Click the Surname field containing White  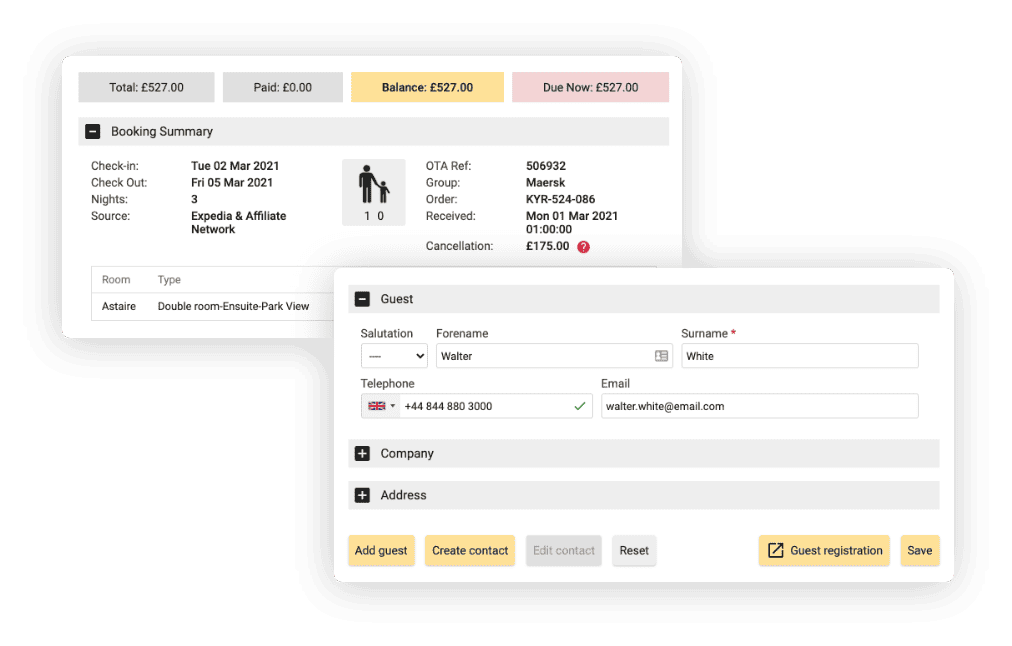[x=798, y=356]
